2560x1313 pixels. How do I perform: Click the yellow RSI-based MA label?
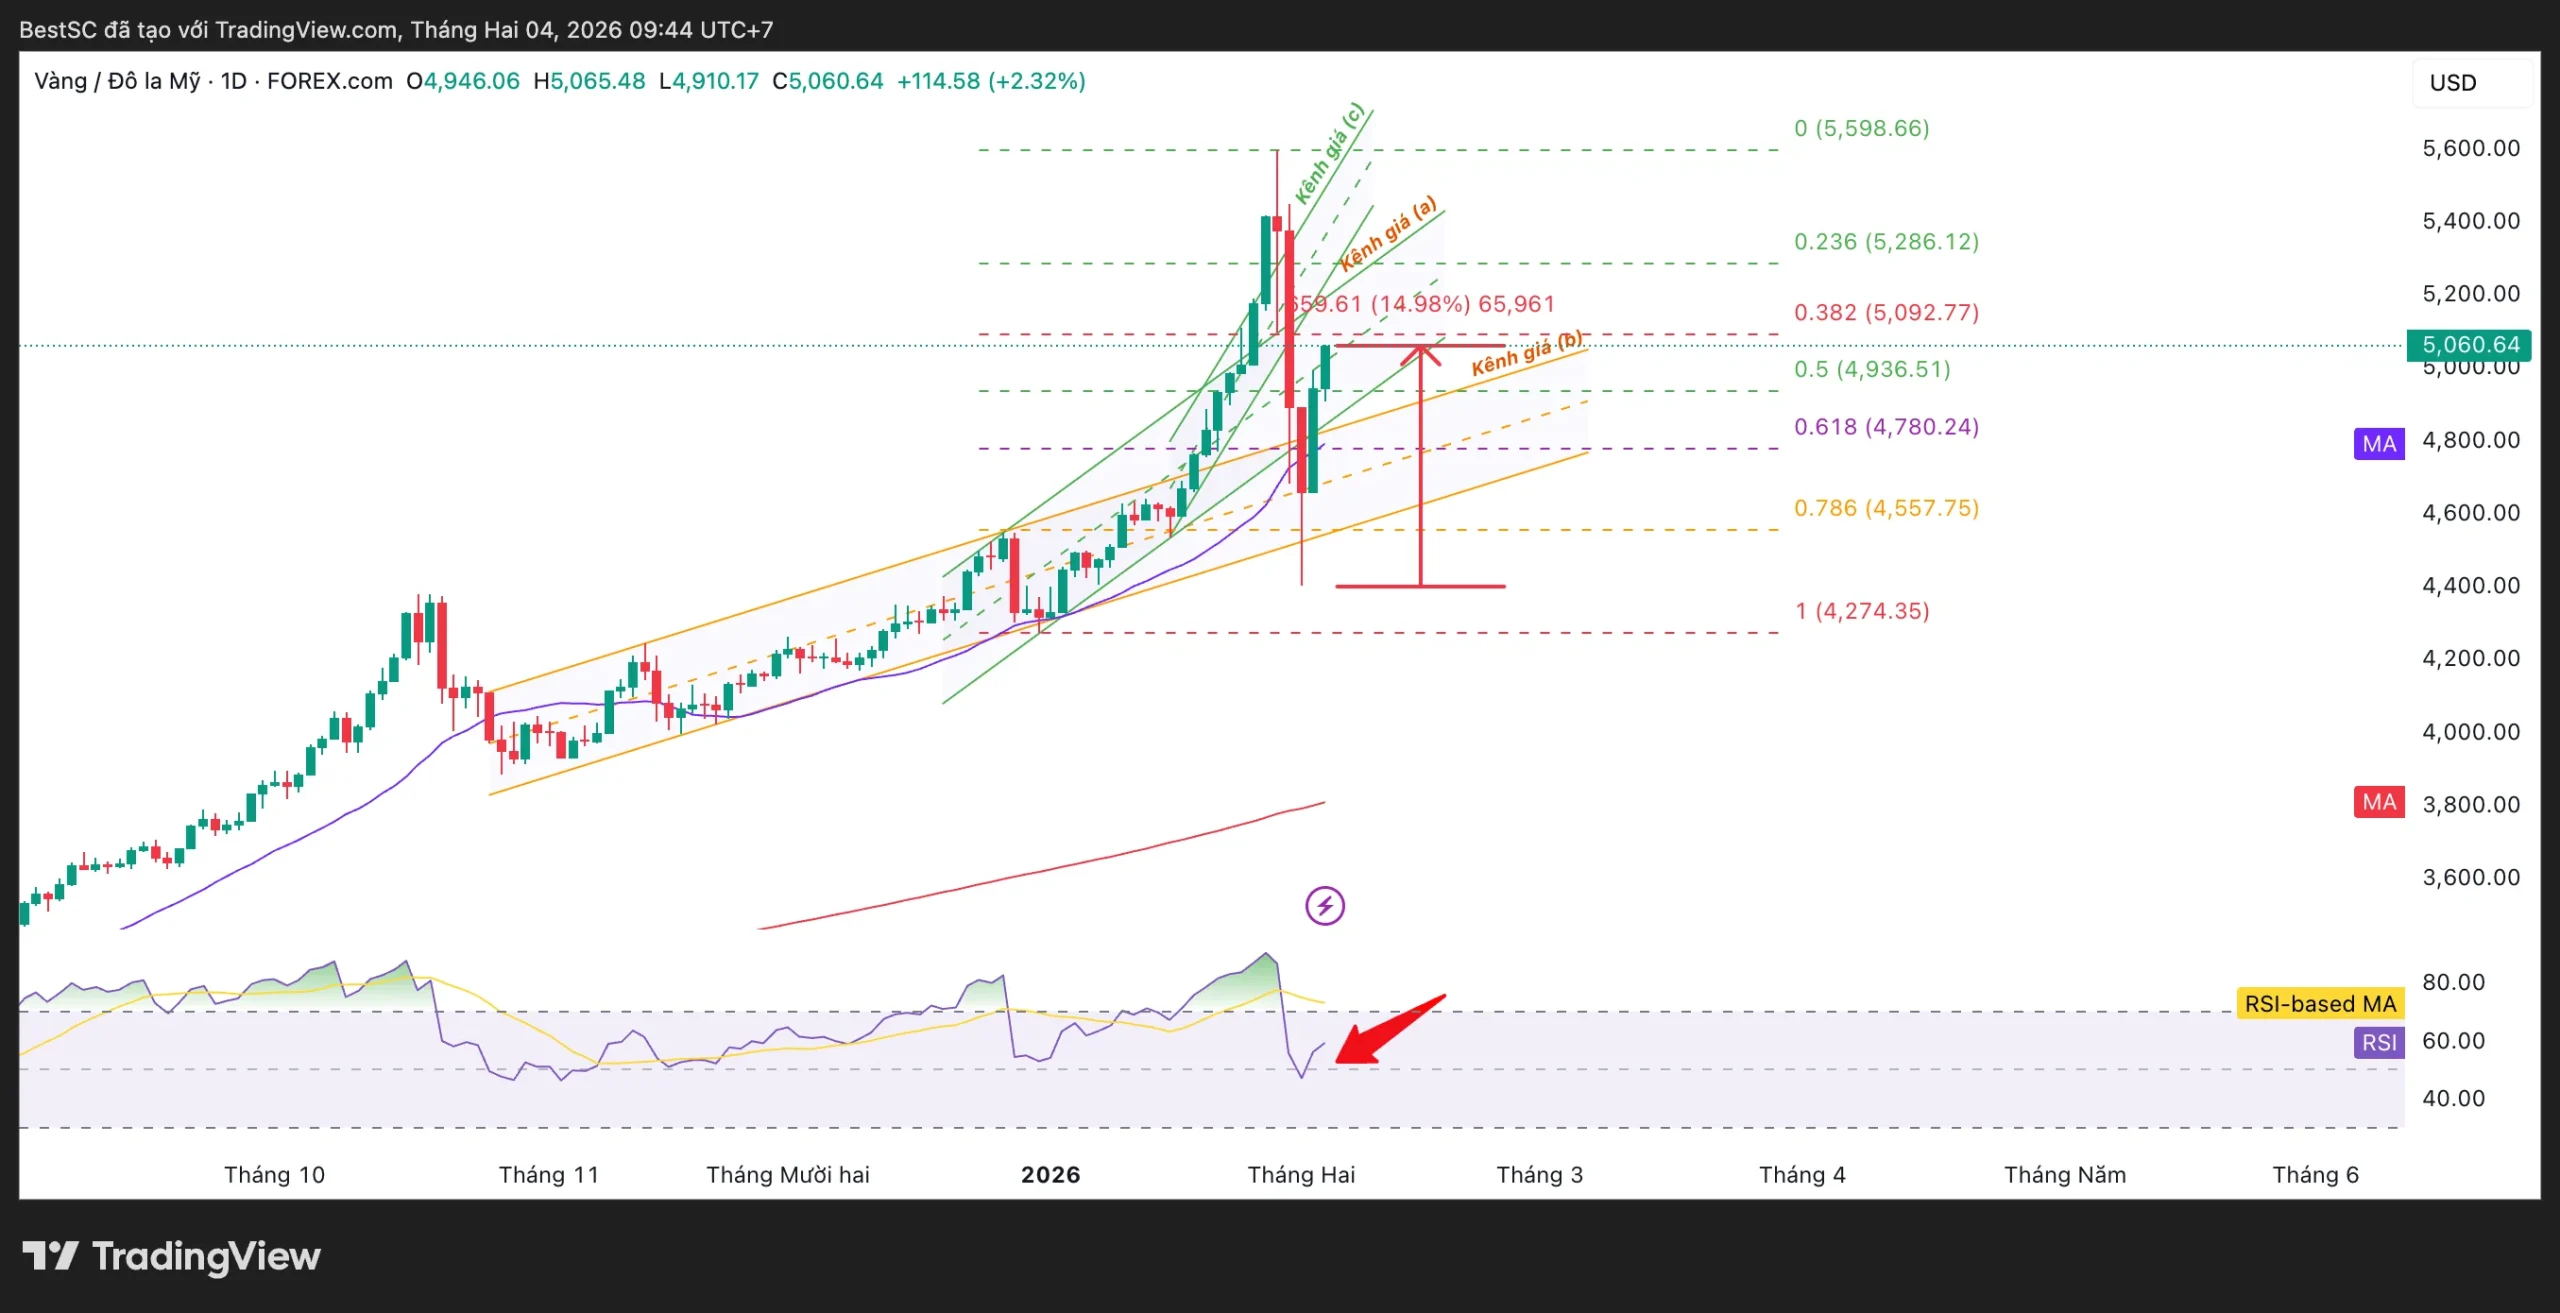tap(2320, 1003)
